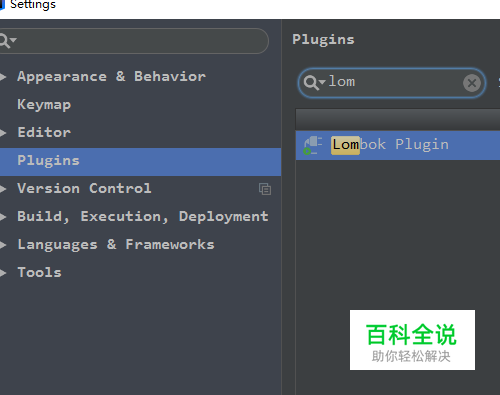Expand the Tools section arrow

(x=3, y=273)
